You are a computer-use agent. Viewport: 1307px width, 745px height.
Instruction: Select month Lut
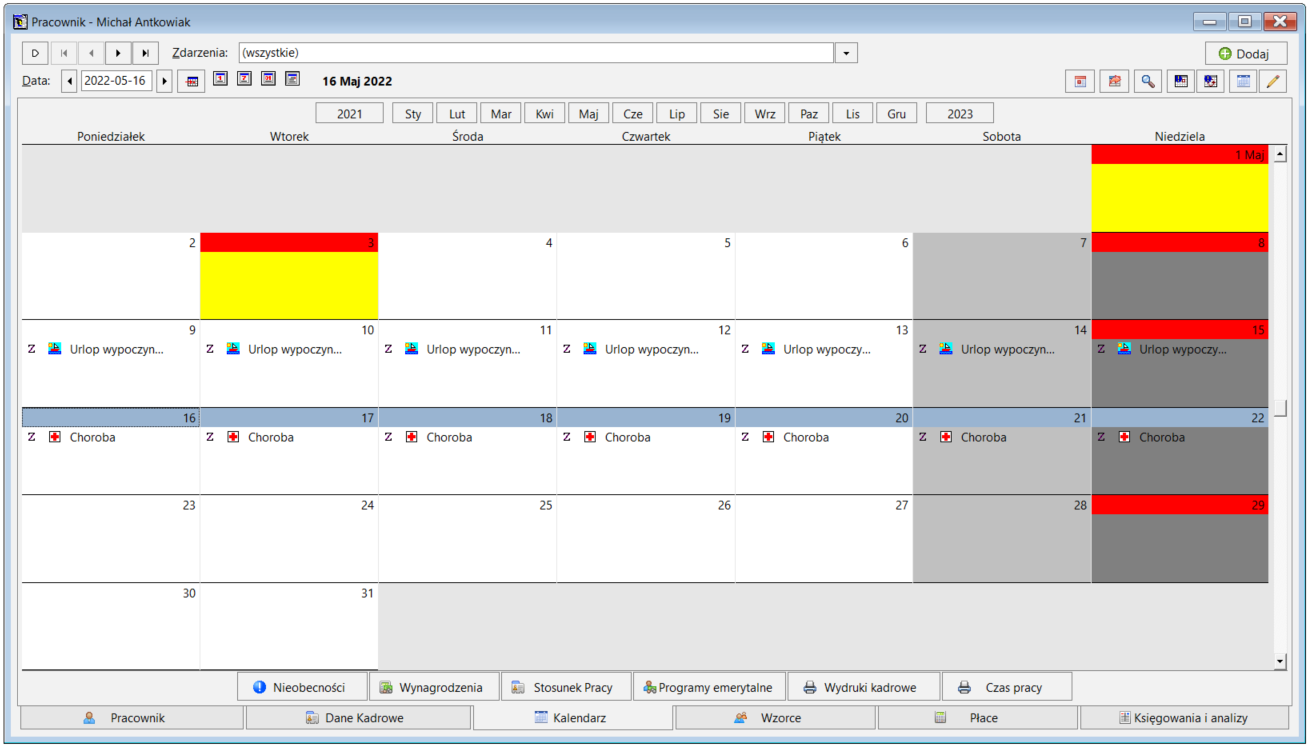point(457,114)
